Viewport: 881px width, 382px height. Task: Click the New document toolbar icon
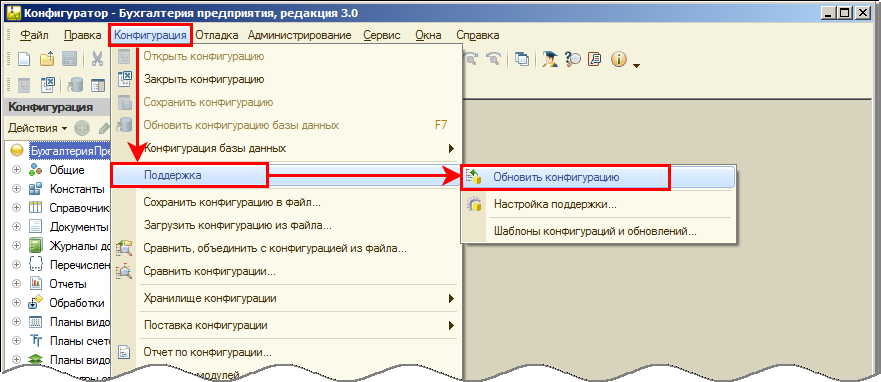coord(24,59)
